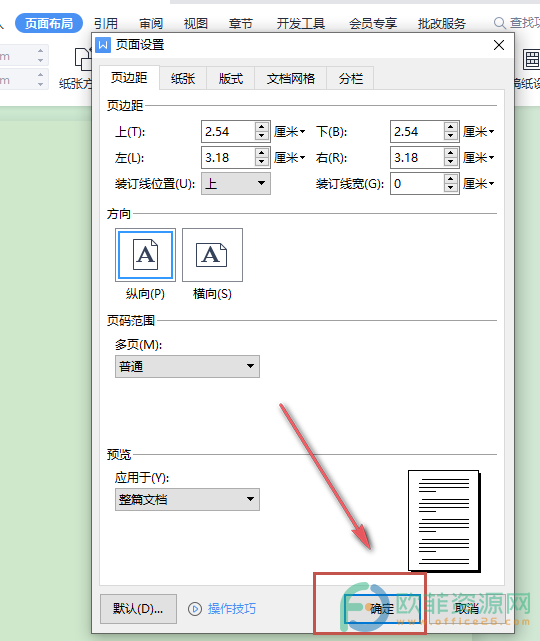Open unit dropdown 厘米 for left margin
This screenshot has width=540, height=641.
click(x=289, y=158)
